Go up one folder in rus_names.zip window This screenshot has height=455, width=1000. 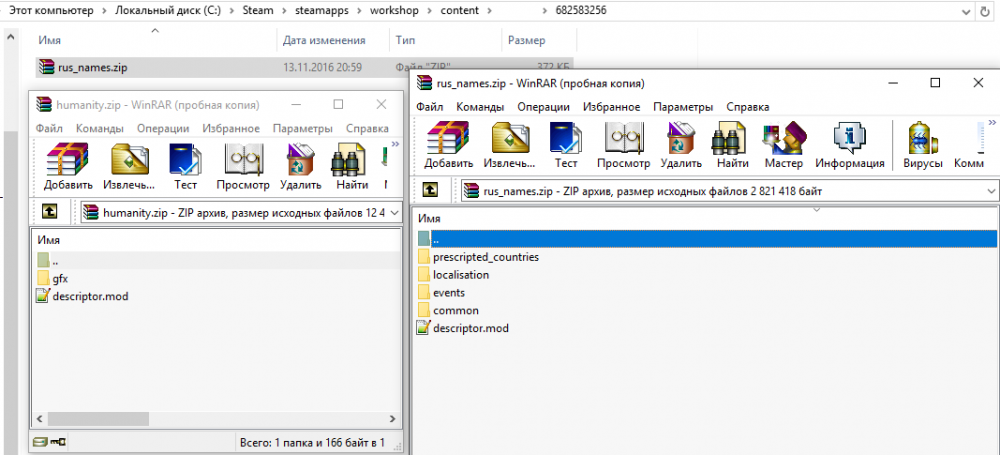click(431, 190)
